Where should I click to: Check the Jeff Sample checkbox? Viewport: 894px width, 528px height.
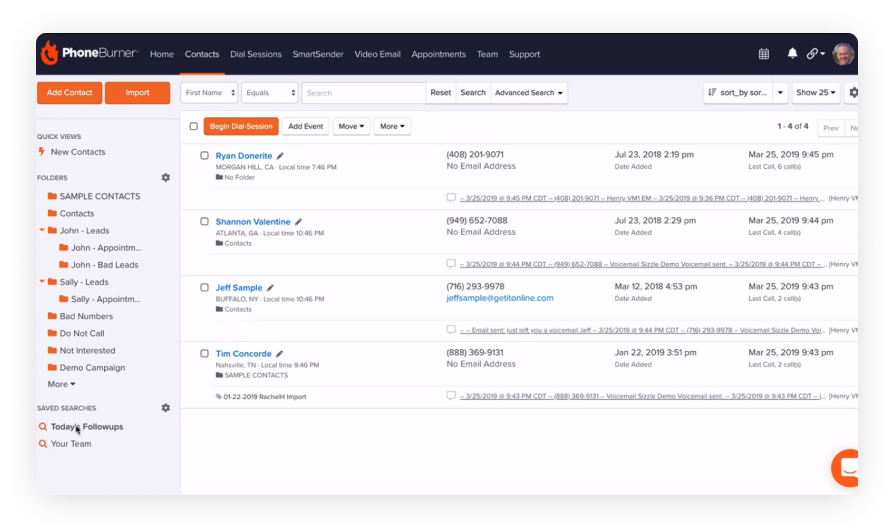[204, 287]
